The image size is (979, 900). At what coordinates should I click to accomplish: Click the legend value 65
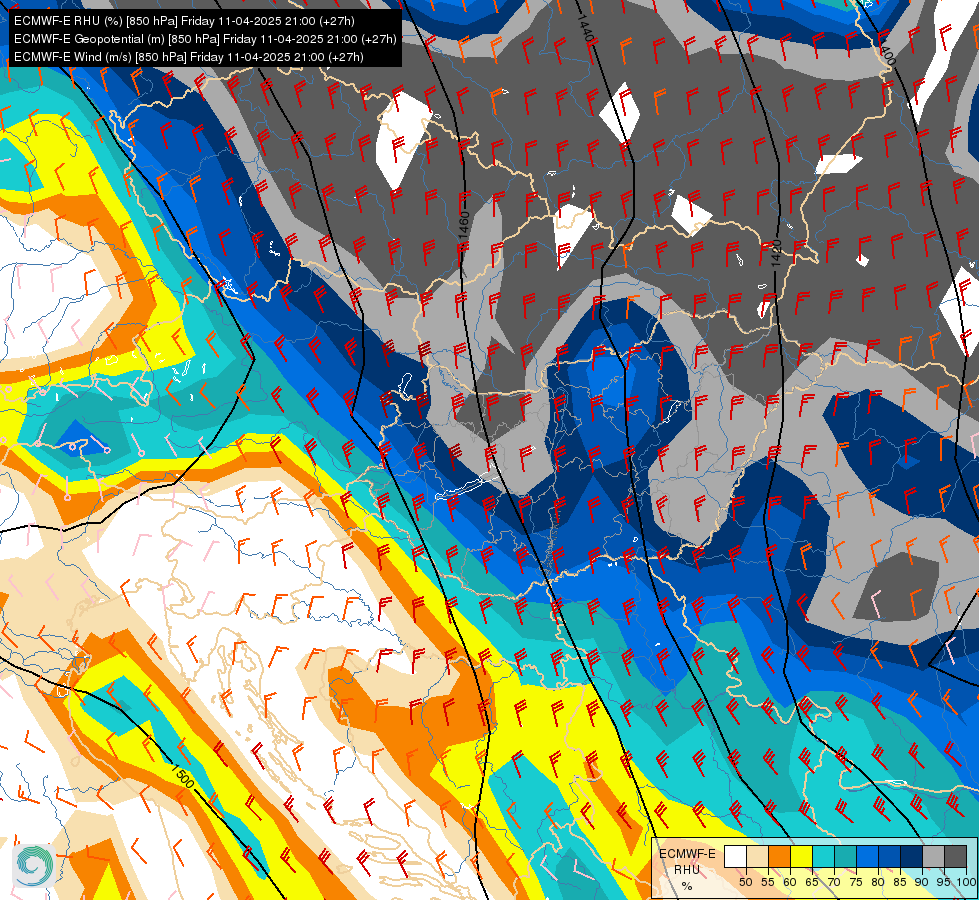812,883
